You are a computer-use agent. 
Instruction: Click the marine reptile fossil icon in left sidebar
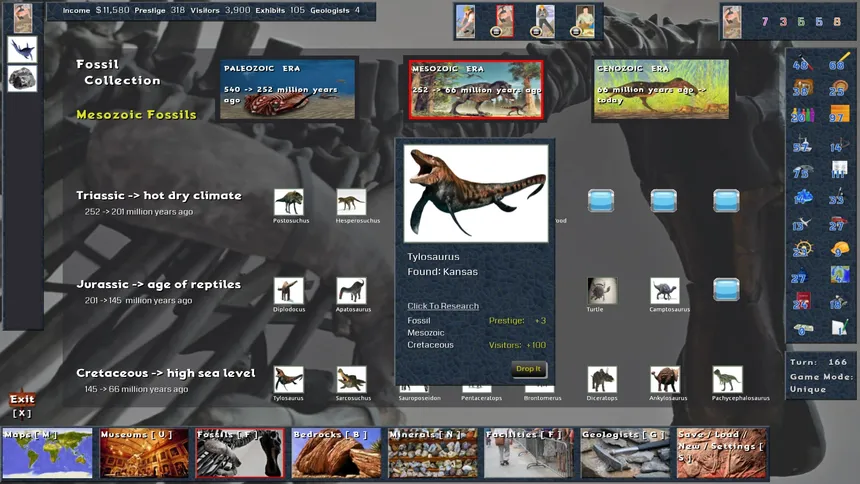[22, 49]
